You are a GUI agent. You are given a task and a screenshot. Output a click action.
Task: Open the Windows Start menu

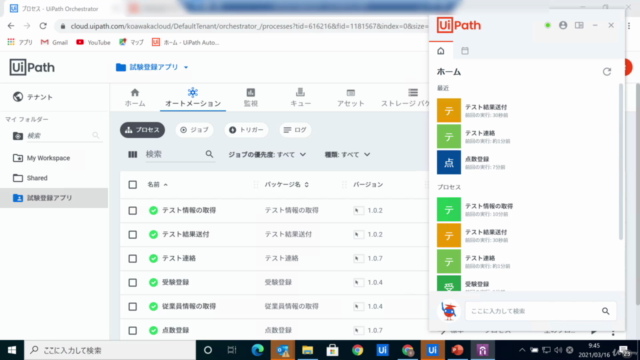(12, 350)
